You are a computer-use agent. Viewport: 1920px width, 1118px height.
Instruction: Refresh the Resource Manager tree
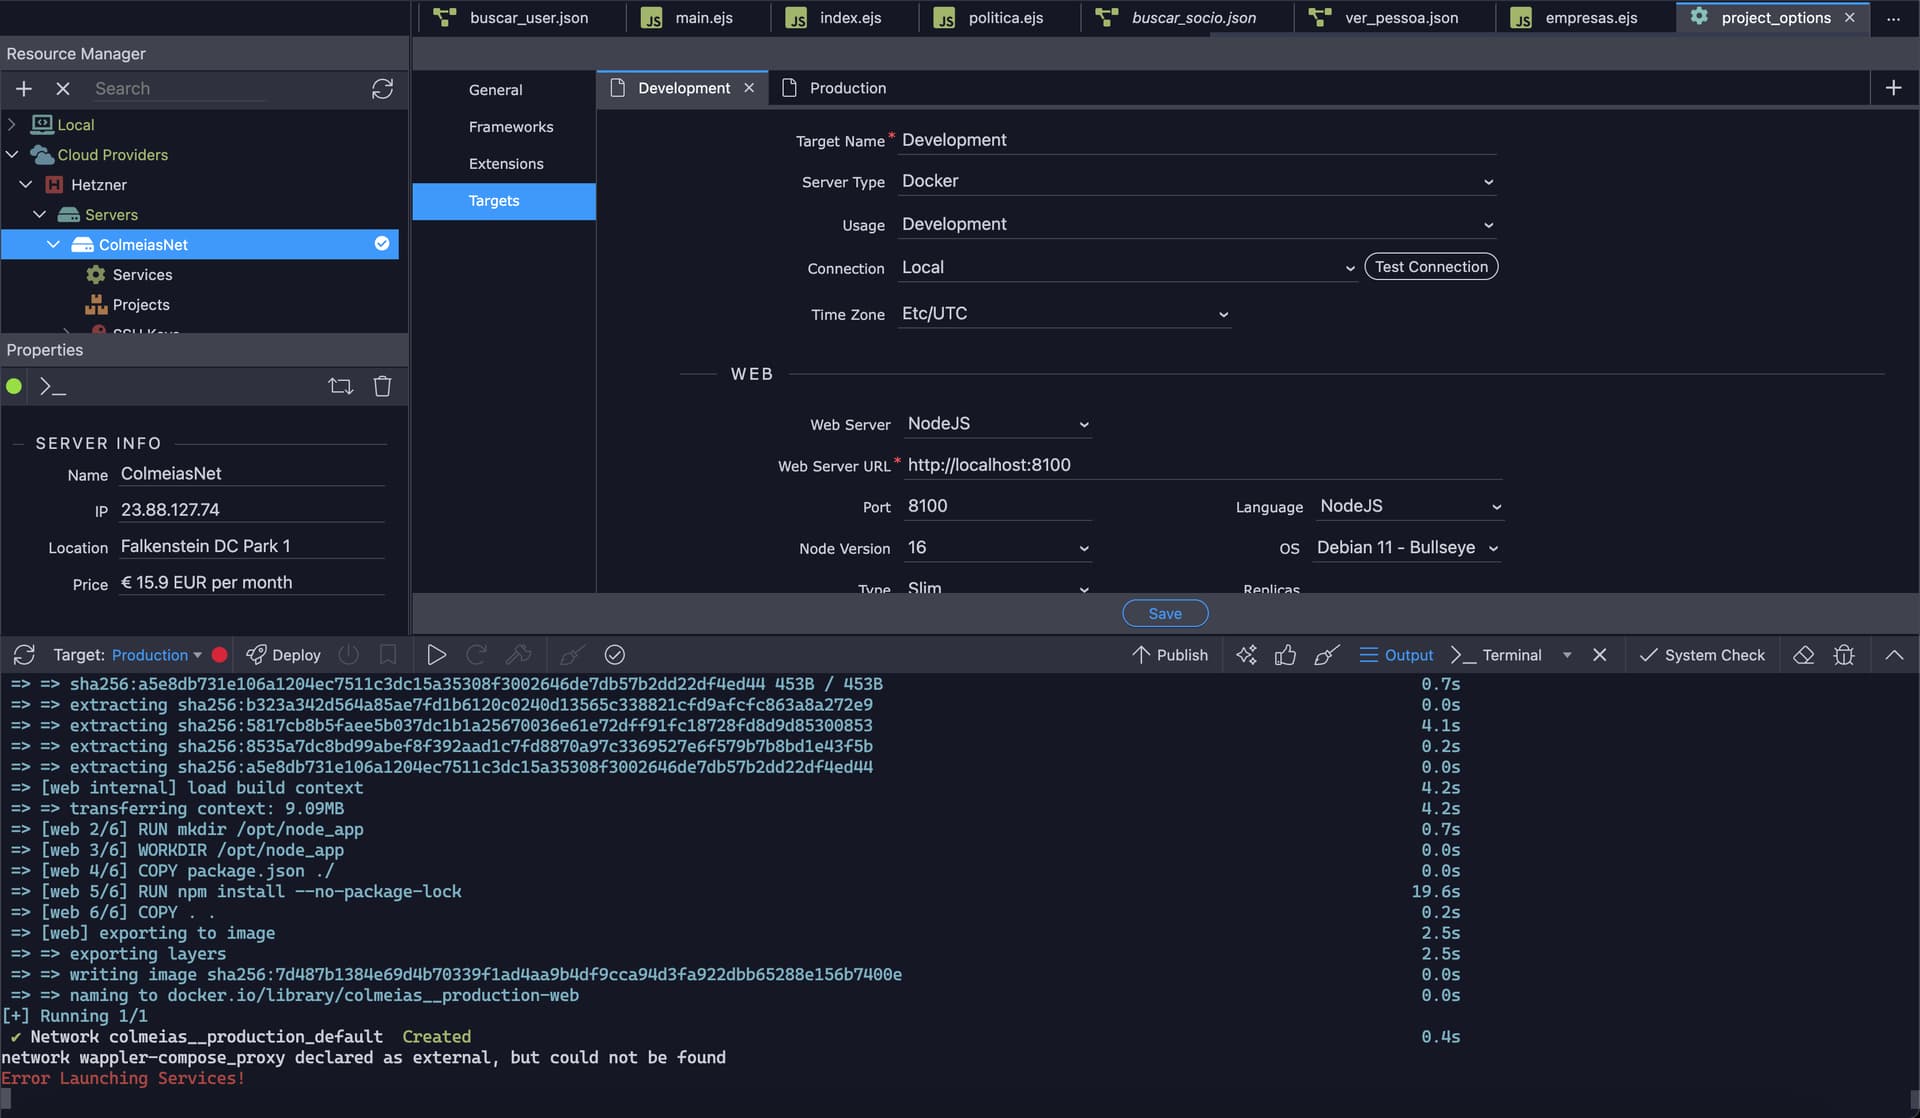tap(382, 89)
